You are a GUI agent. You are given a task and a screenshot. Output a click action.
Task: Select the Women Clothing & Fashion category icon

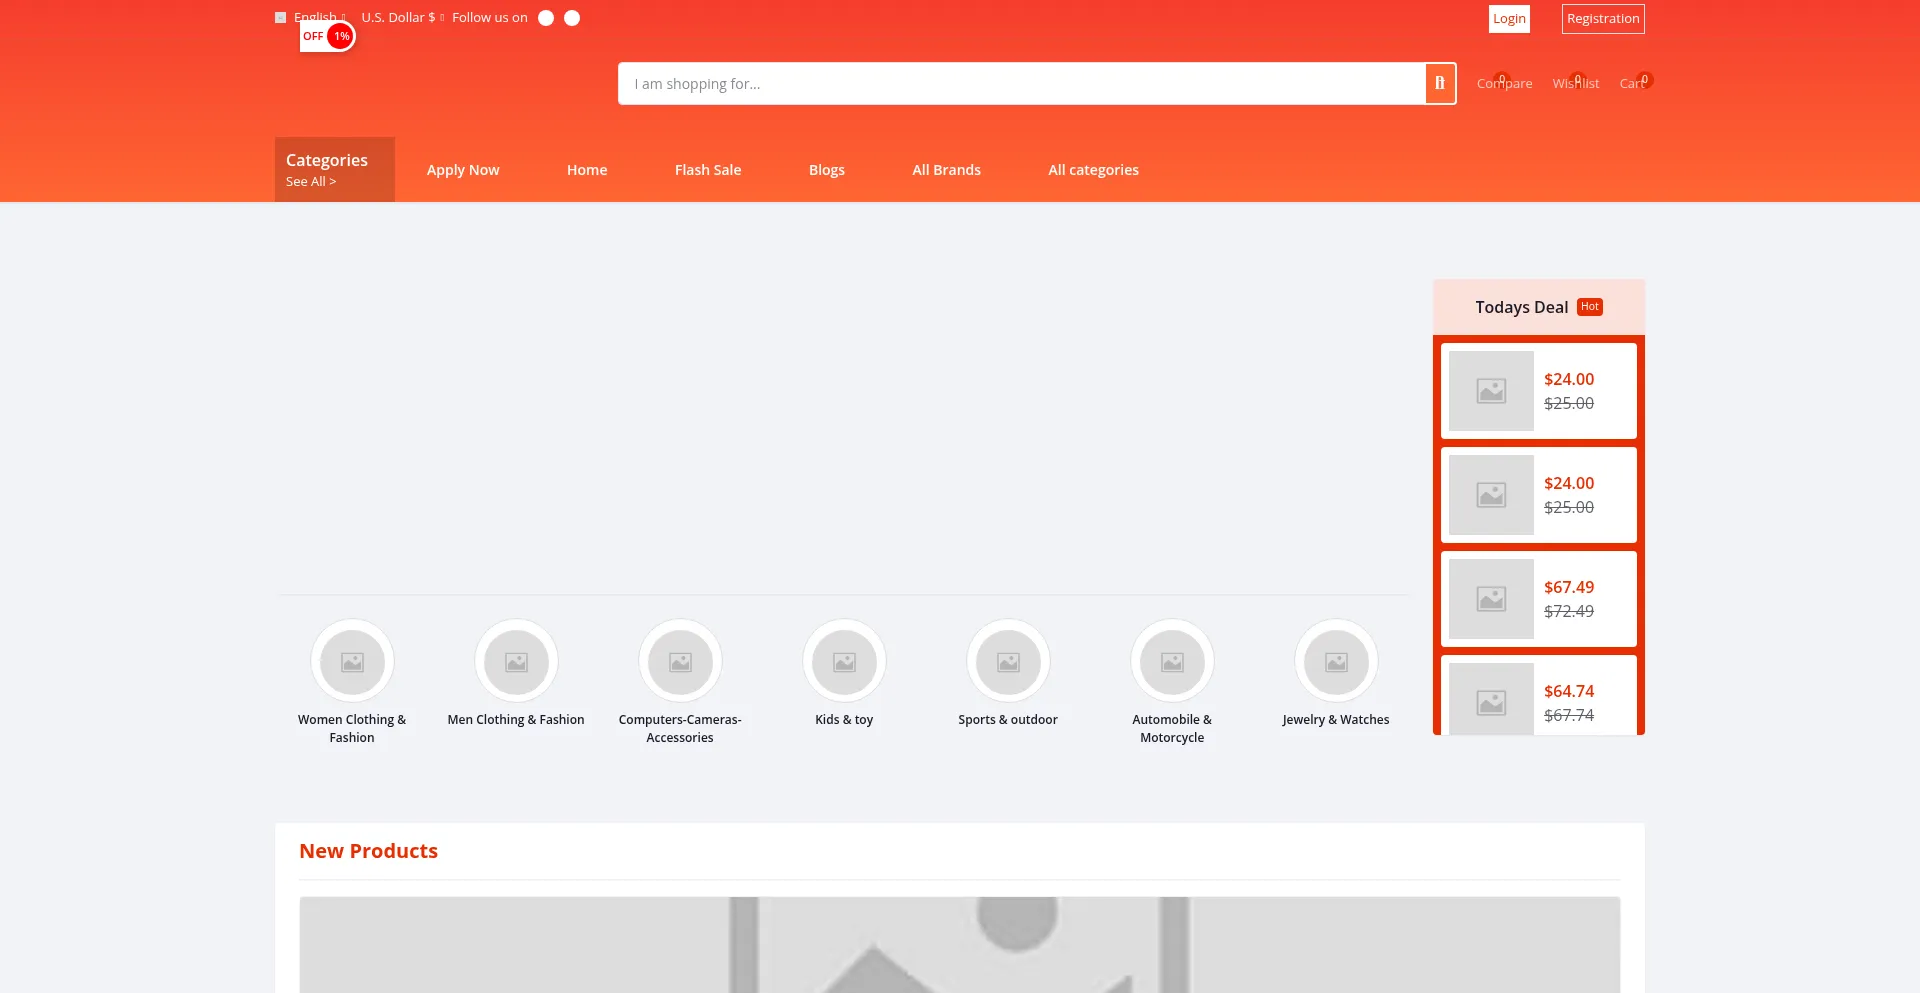point(351,662)
